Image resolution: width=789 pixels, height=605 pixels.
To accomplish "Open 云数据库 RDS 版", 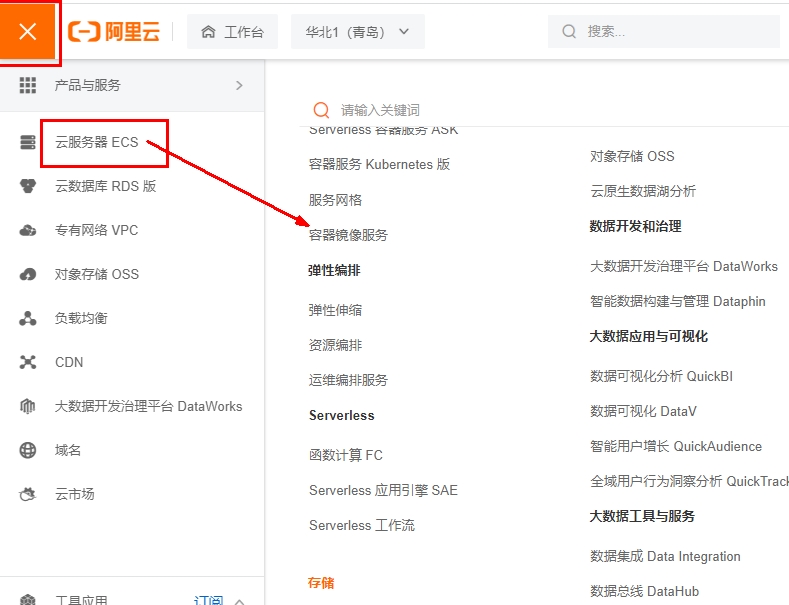I will point(106,186).
